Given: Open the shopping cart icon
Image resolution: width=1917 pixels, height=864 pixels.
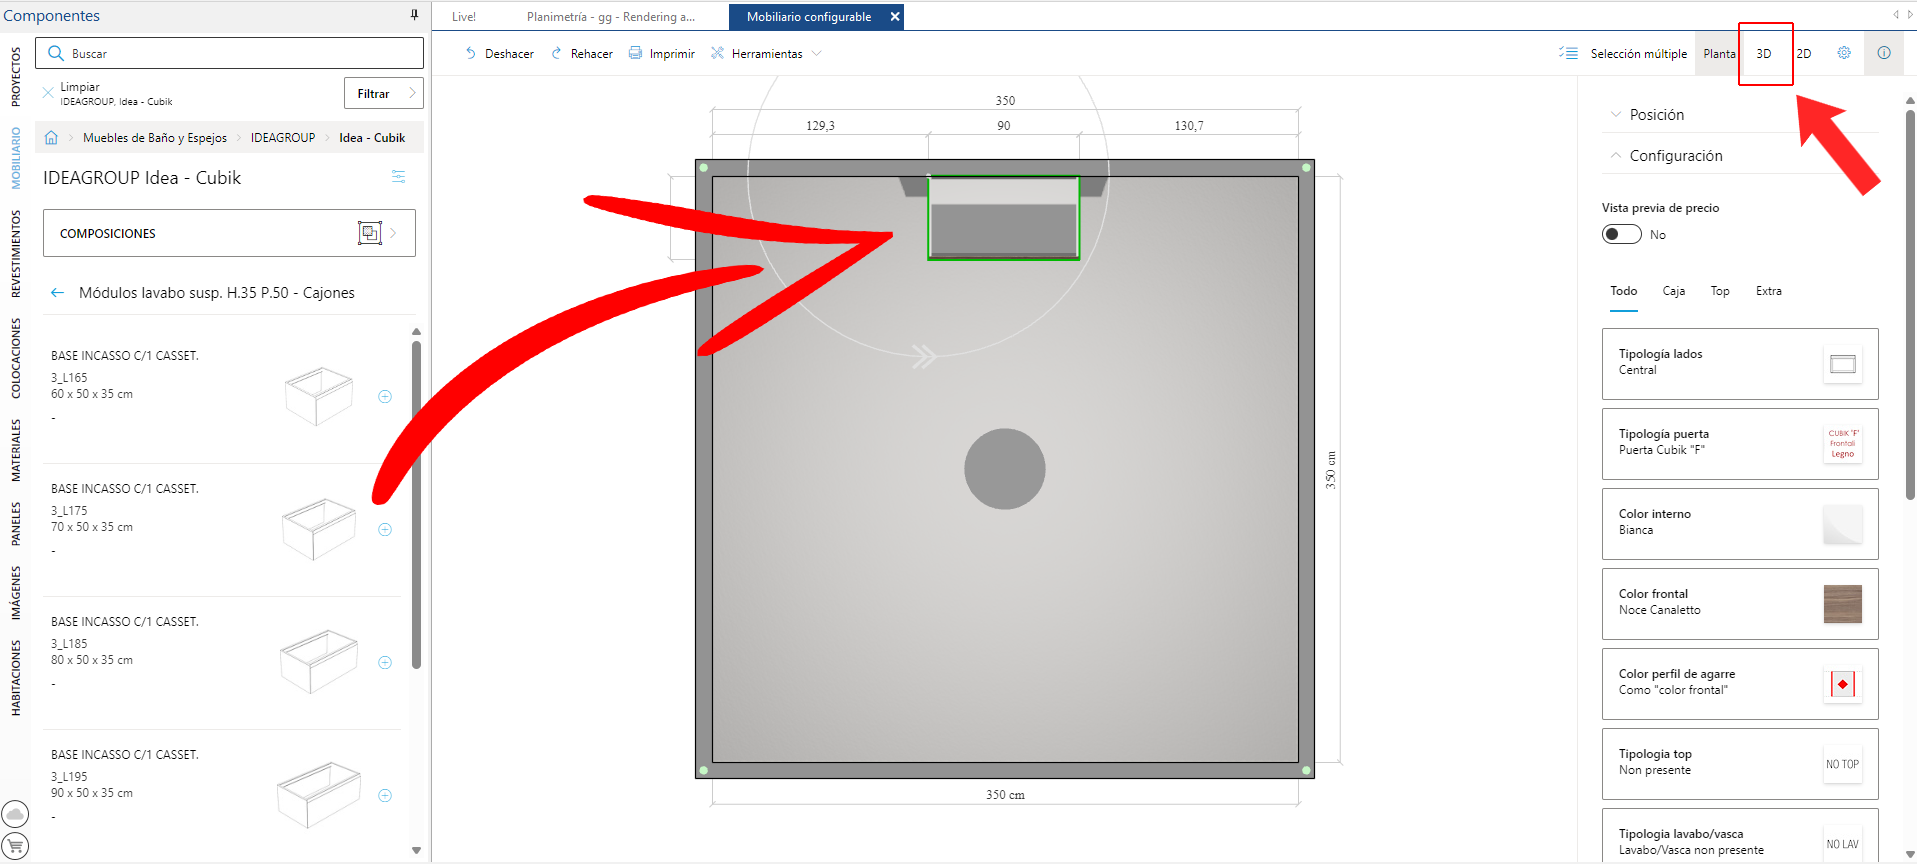Looking at the screenshot, I should click(x=15, y=846).
